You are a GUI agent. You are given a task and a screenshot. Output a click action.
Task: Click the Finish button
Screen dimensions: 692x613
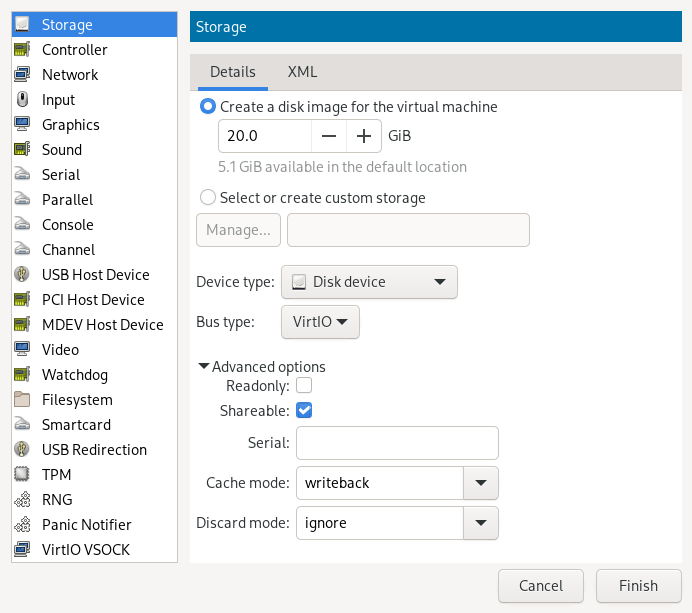(x=638, y=586)
